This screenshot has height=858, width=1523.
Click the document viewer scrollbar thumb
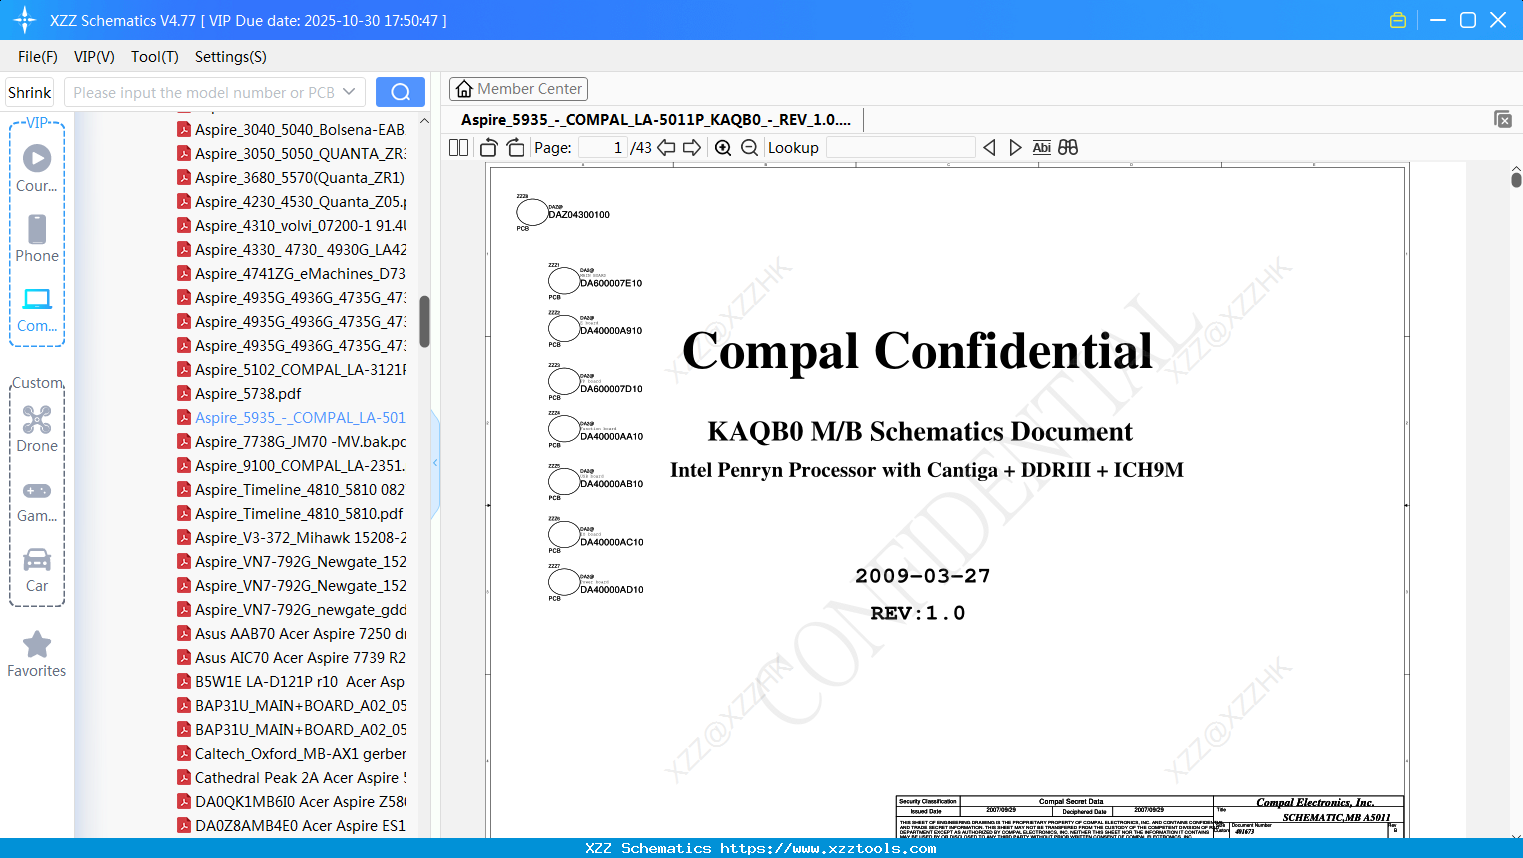coord(1516,179)
